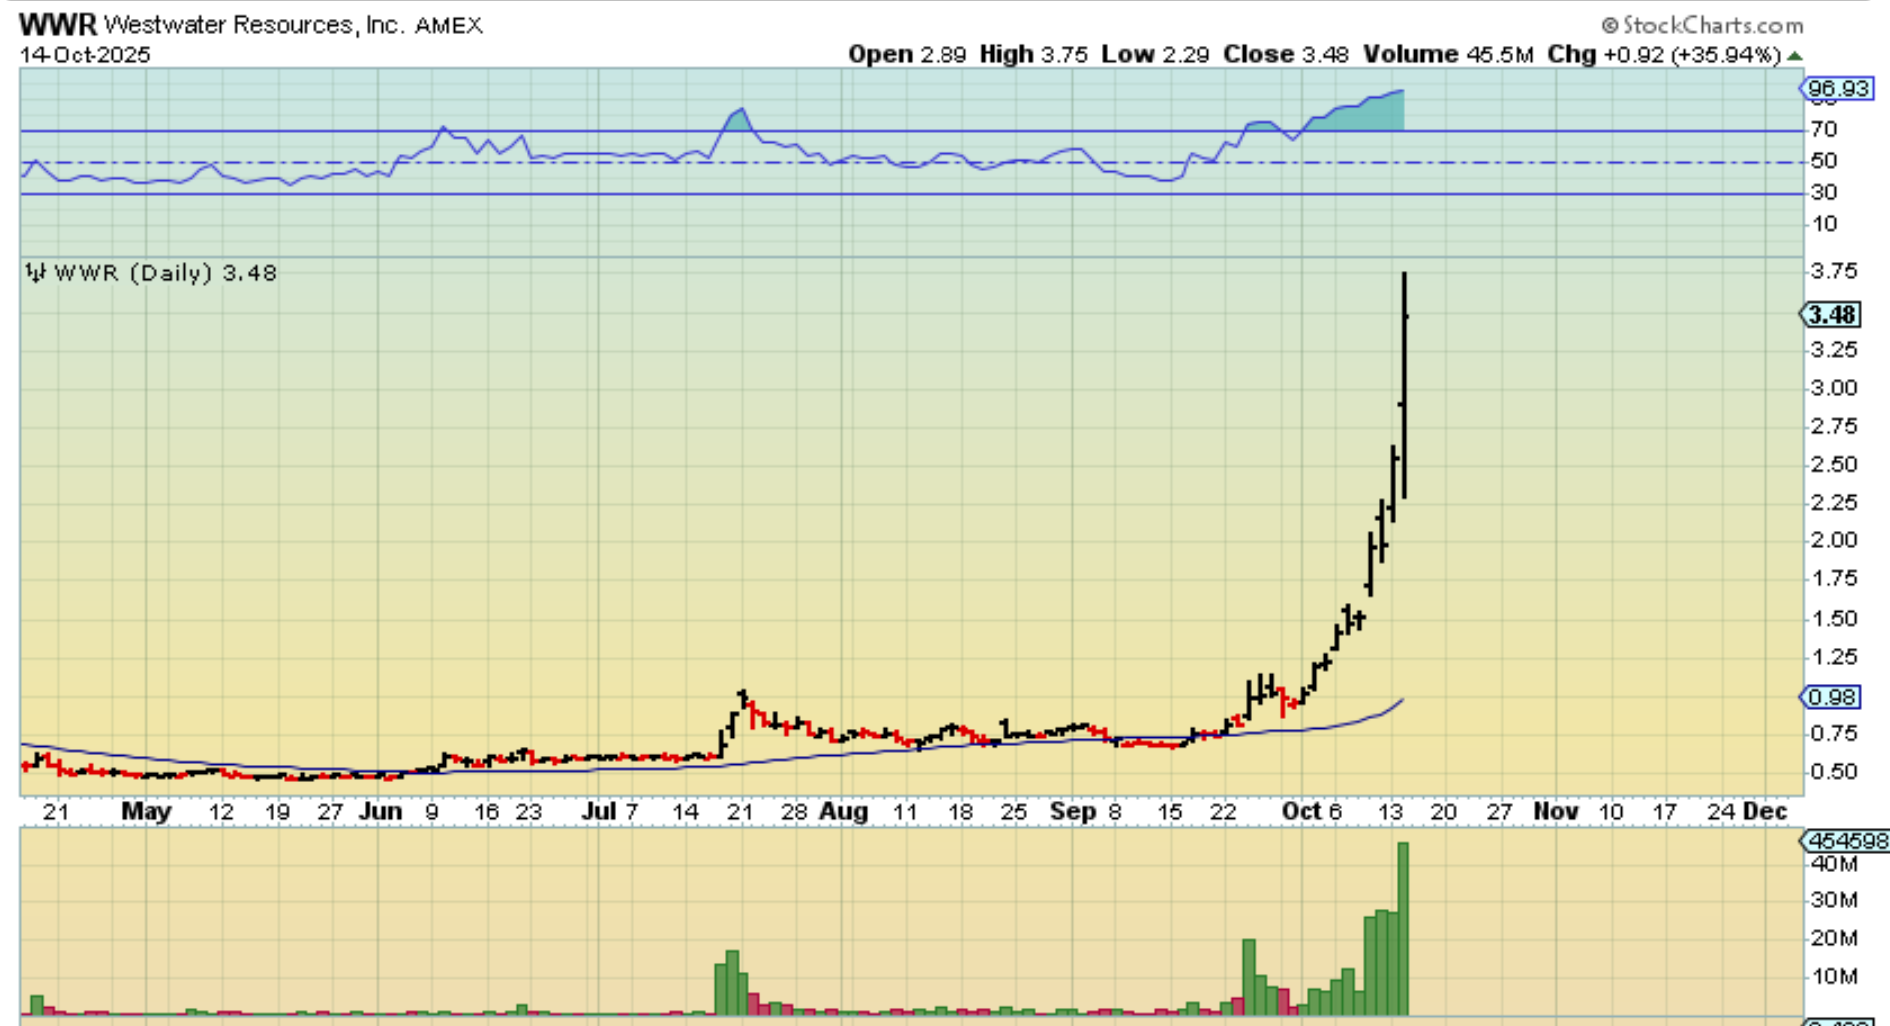The height and width of the screenshot is (1026, 1890).
Task: Click the WWR ticker symbol in the header
Action: pos(58,24)
